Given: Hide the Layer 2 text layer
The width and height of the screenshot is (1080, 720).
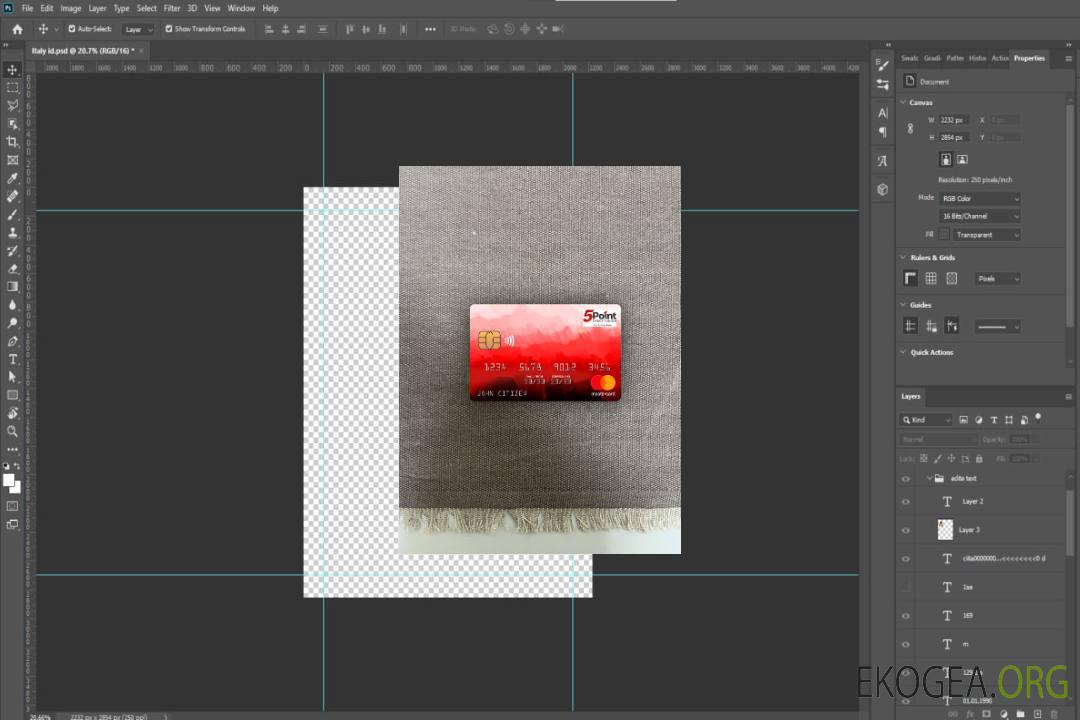Looking at the screenshot, I should click(x=906, y=502).
